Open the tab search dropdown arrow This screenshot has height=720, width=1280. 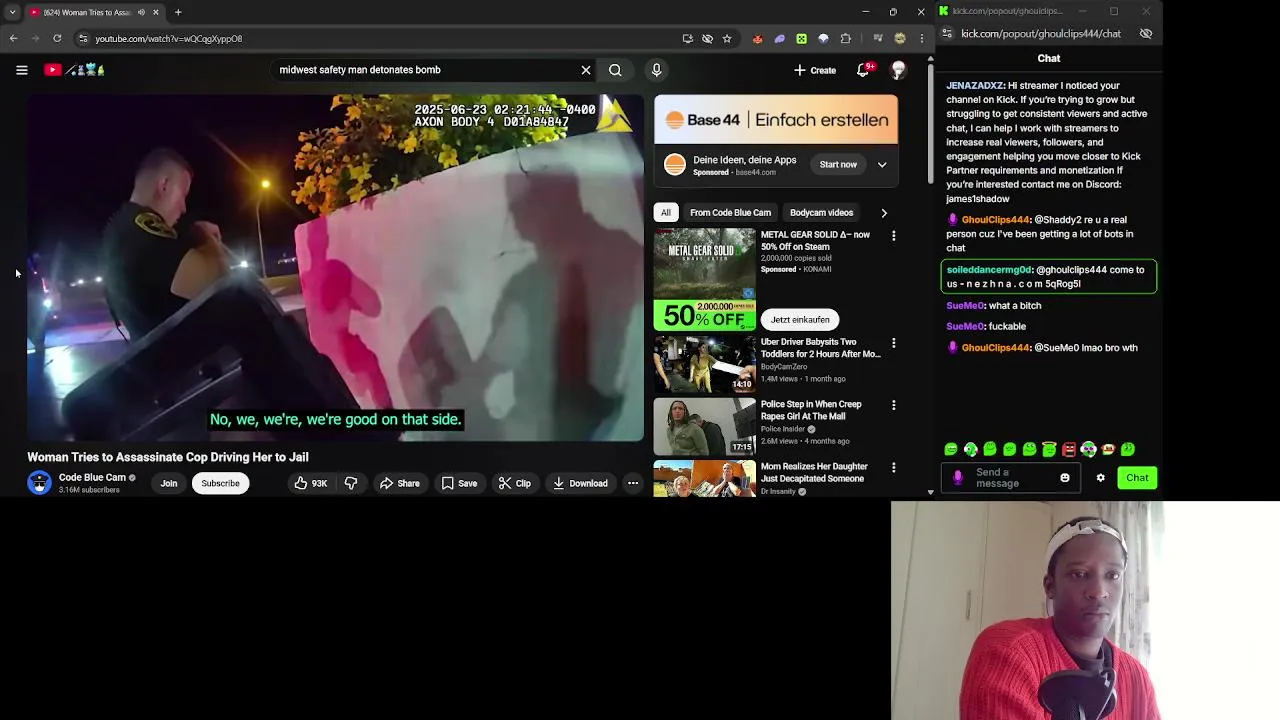[12, 12]
